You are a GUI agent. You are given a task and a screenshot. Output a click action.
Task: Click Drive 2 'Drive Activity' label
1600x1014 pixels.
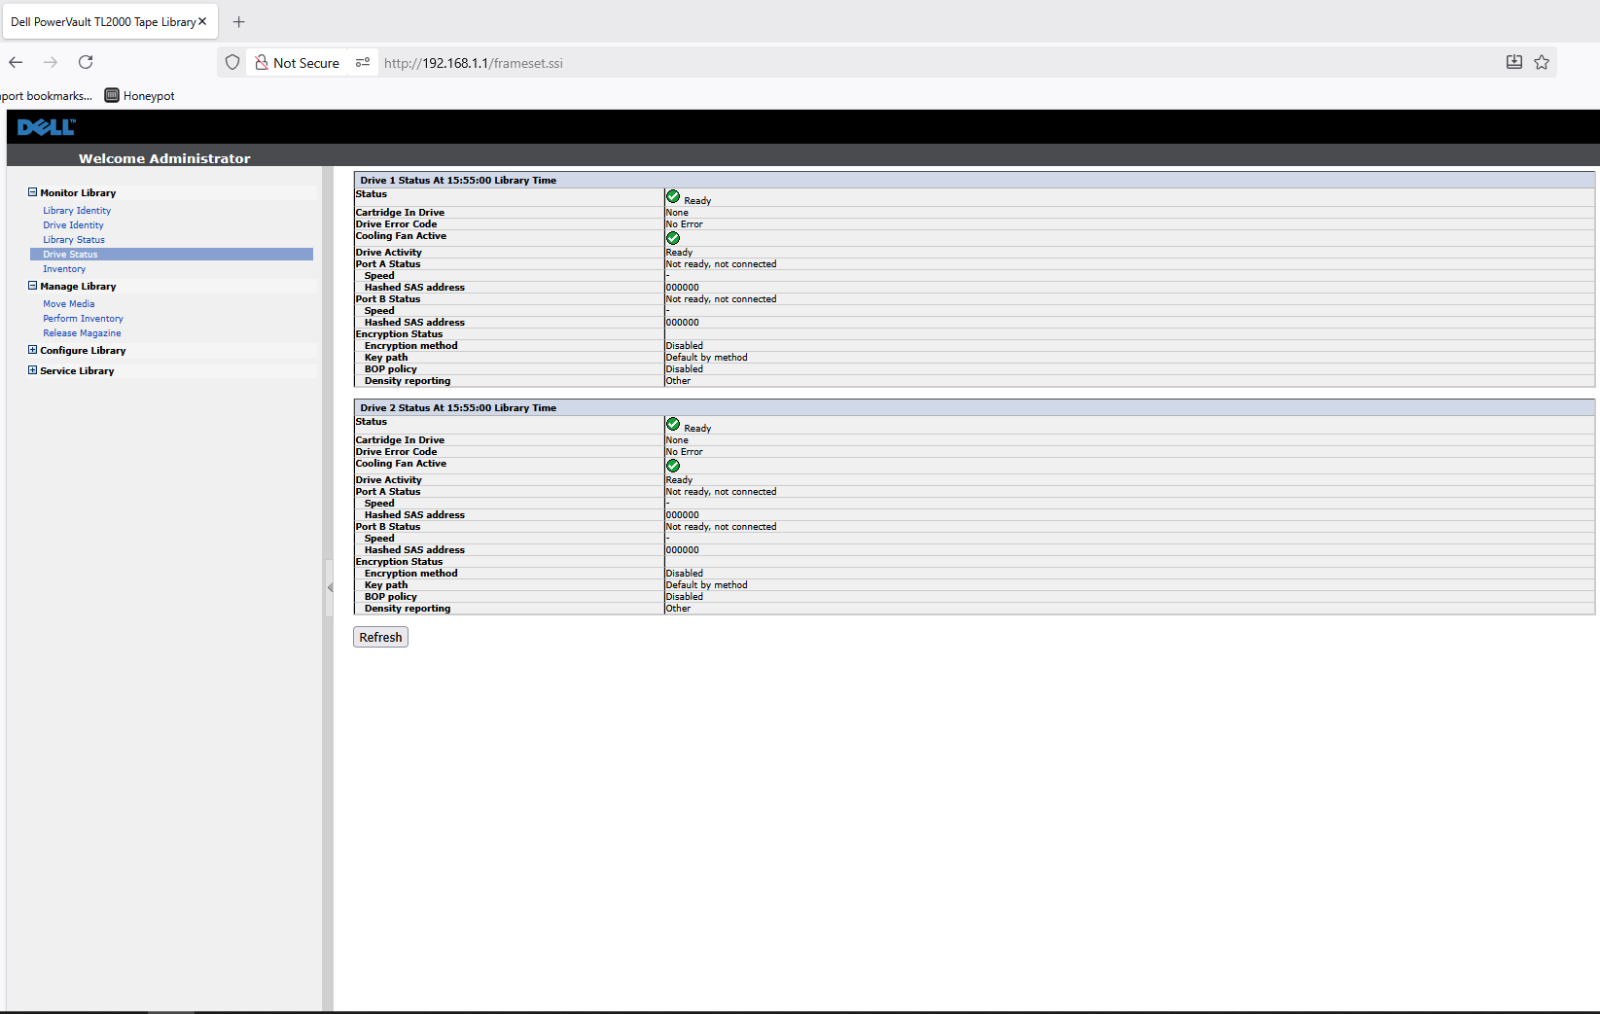tap(389, 480)
